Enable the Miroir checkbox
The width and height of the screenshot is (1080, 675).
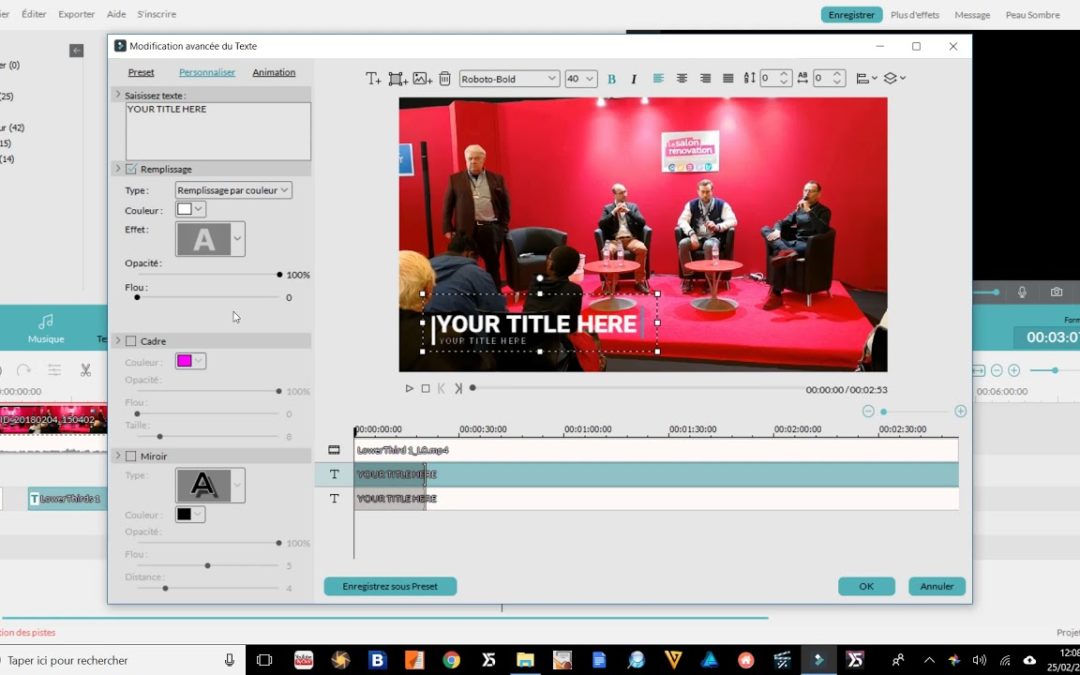(x=131, y=455)
